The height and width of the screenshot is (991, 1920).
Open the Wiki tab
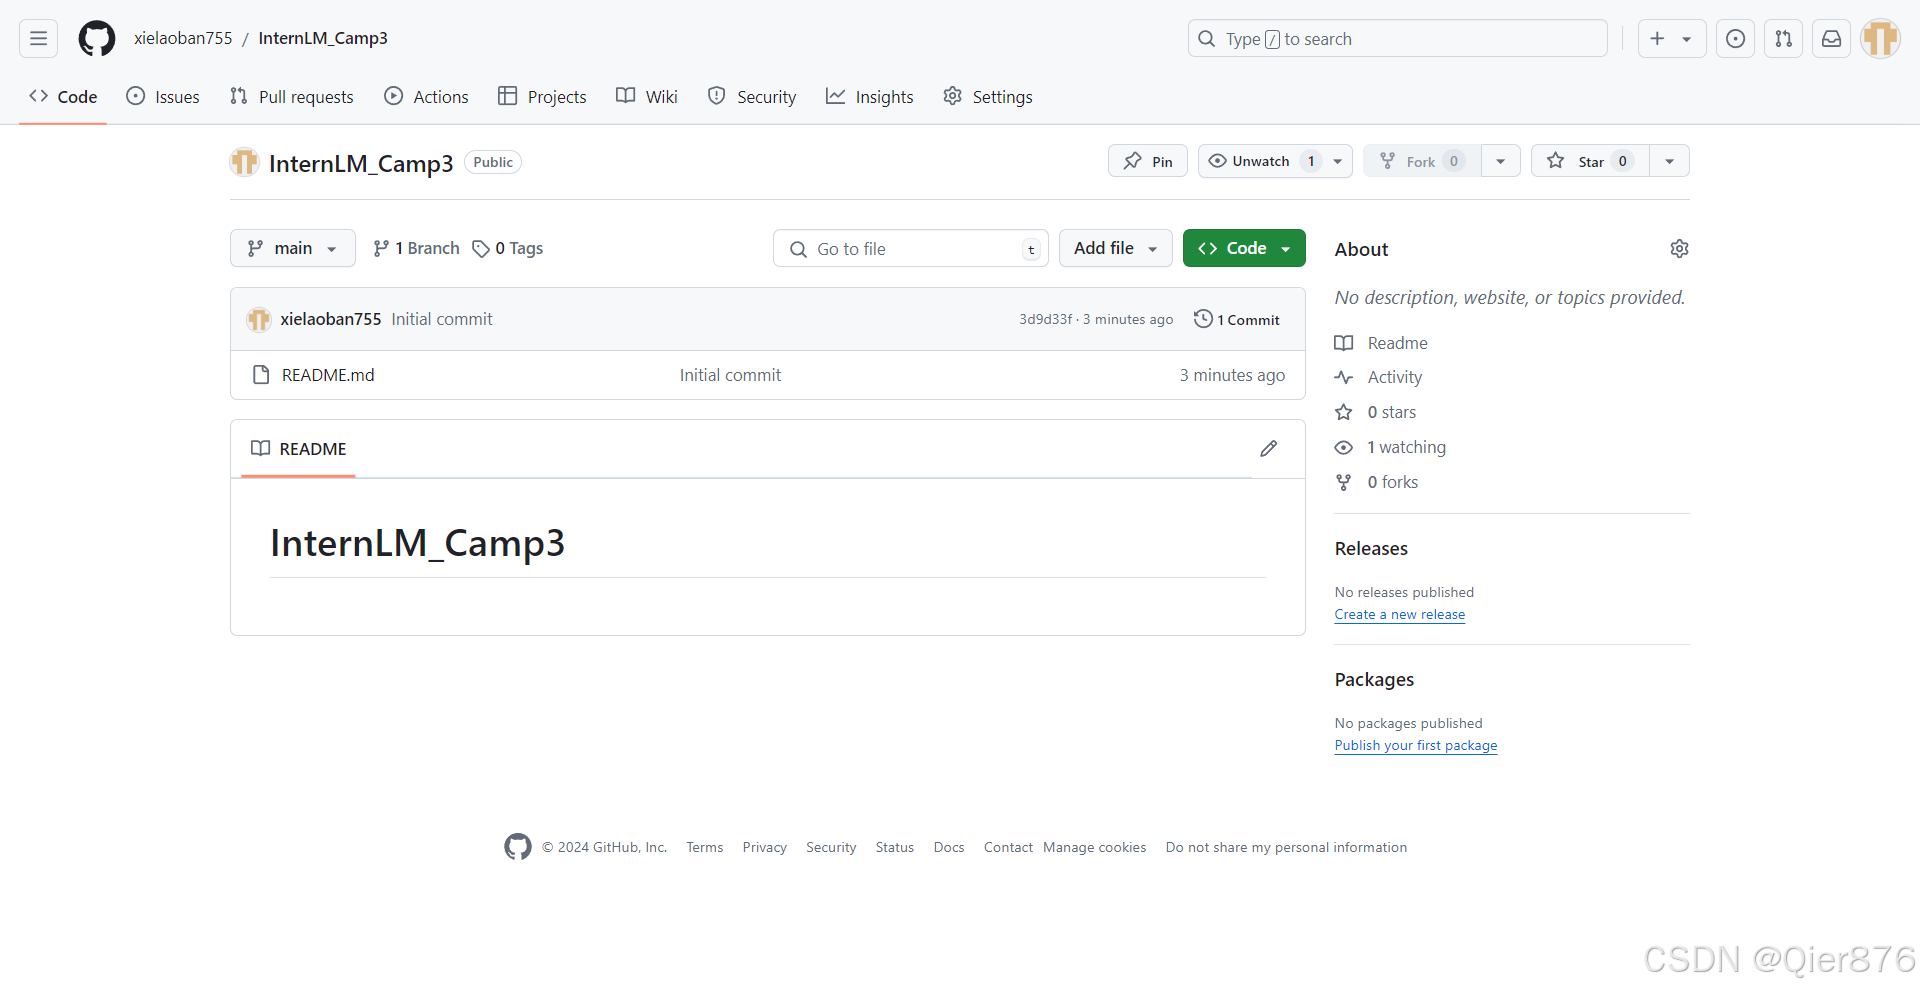tap(647, 97)
